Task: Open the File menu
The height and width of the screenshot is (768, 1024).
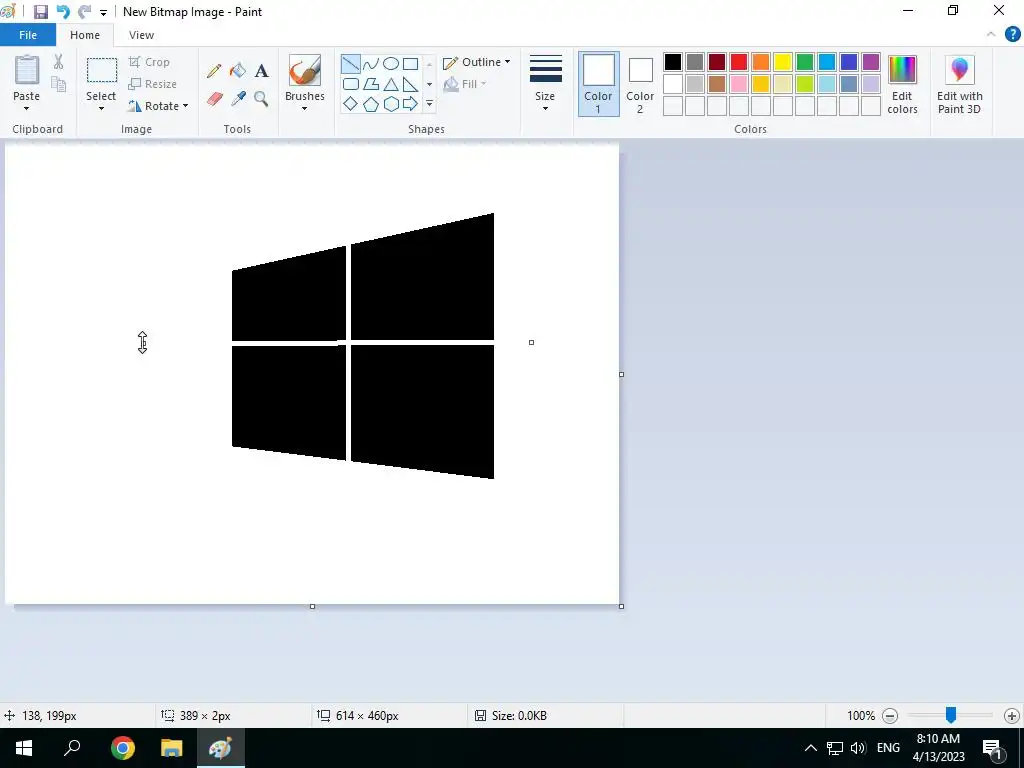Action: coord(28,35)
